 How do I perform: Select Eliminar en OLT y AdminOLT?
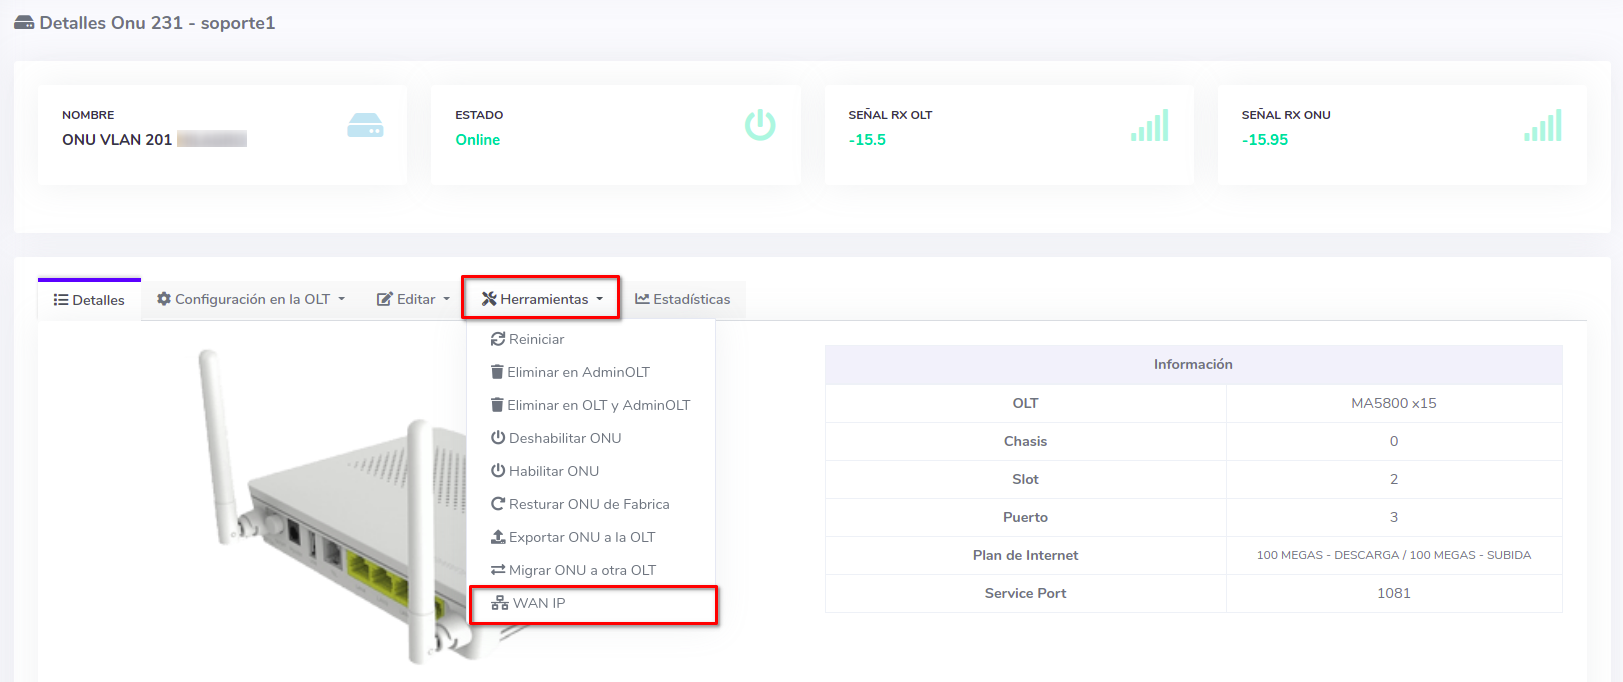pyautogui.click(x=598, y=405)
